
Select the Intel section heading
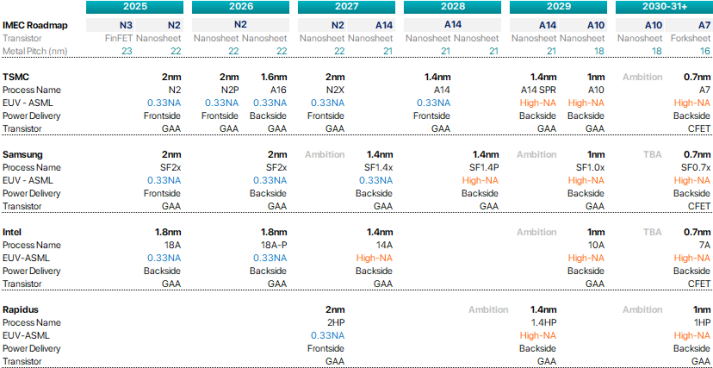[12, 232]
